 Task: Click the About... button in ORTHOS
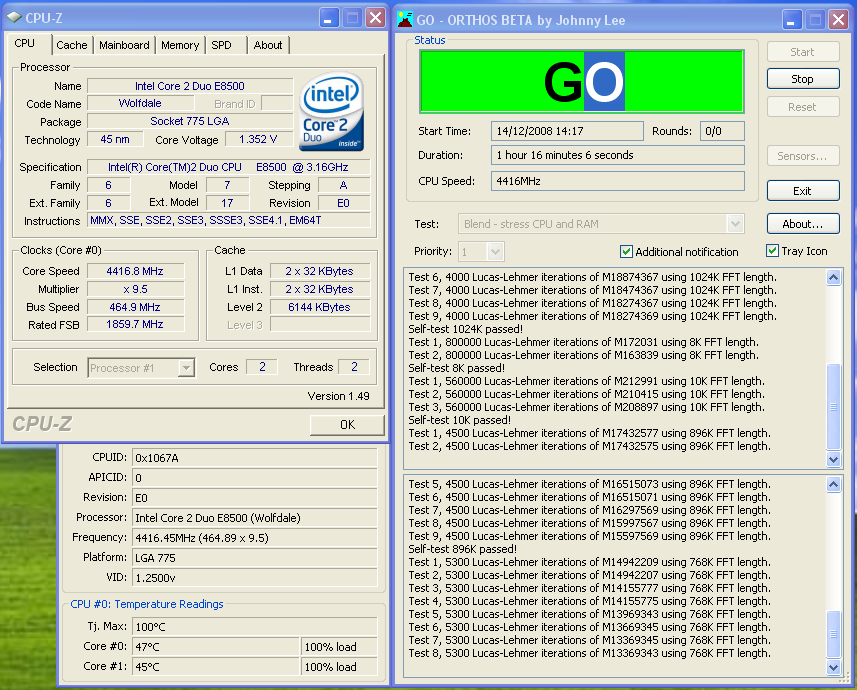[803, 224]
